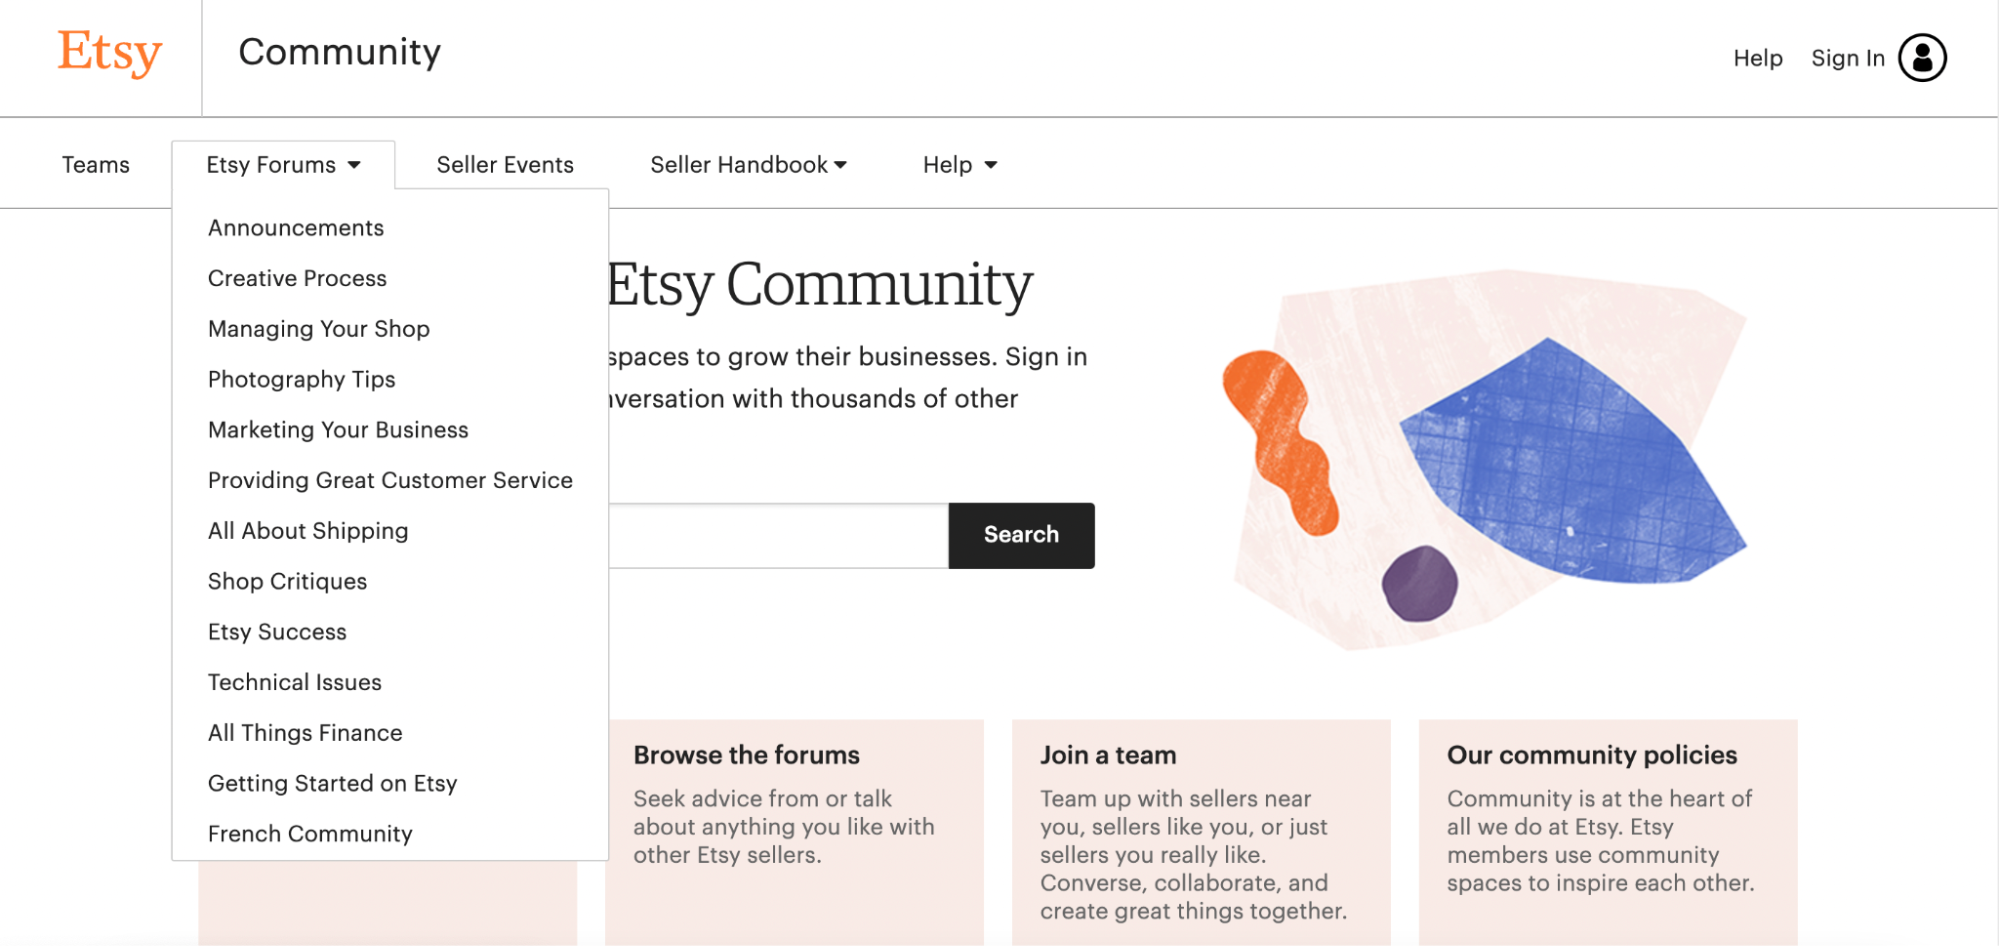Expand the Seller Handbook dropdown
Screen dimensions: 1999x946
[x=749, y=164]
